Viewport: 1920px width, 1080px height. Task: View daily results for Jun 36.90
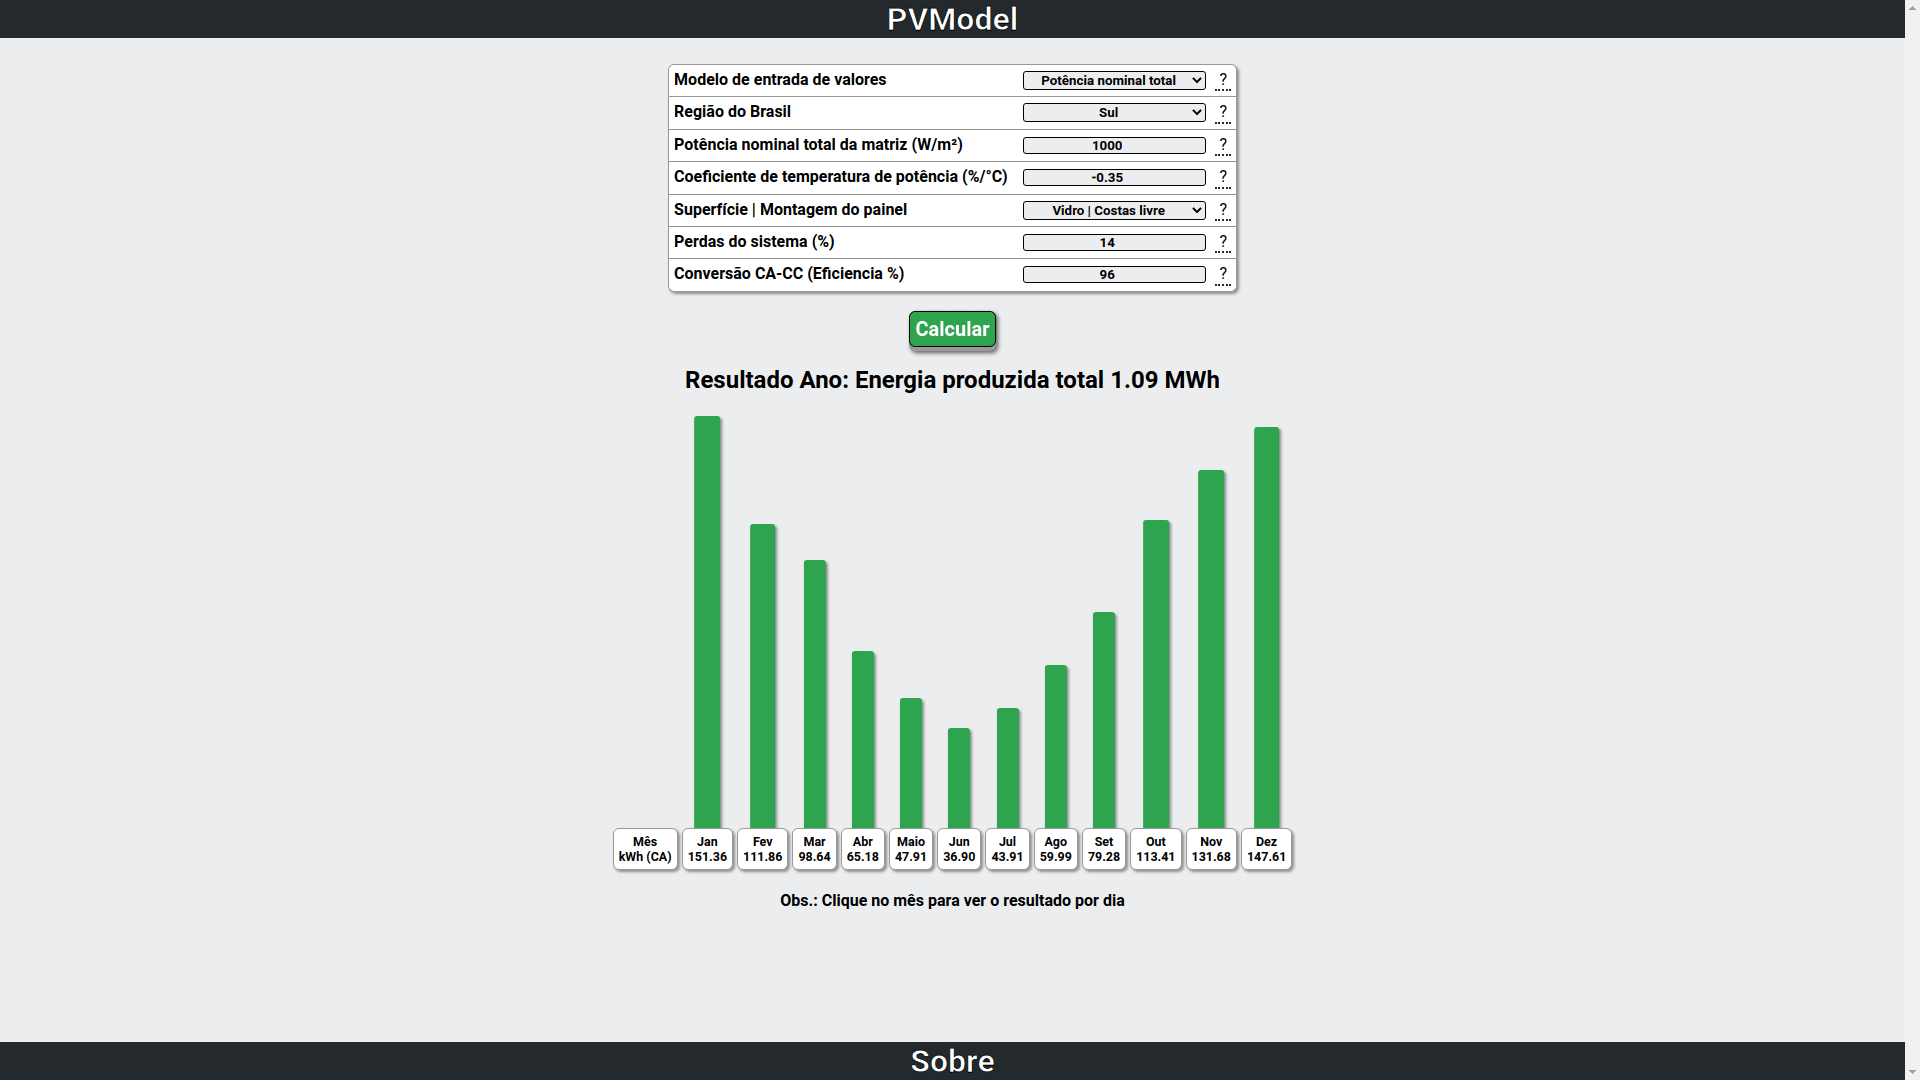pyautogui.click(x=959, y=849)
